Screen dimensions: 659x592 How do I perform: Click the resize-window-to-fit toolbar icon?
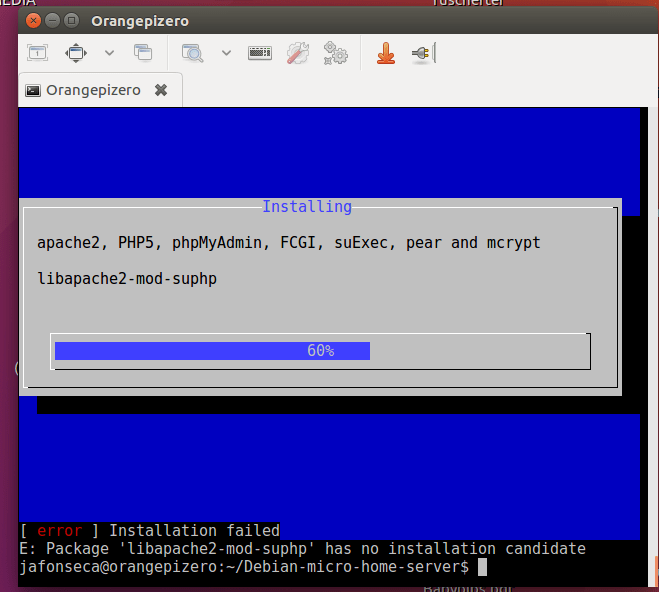37,53
